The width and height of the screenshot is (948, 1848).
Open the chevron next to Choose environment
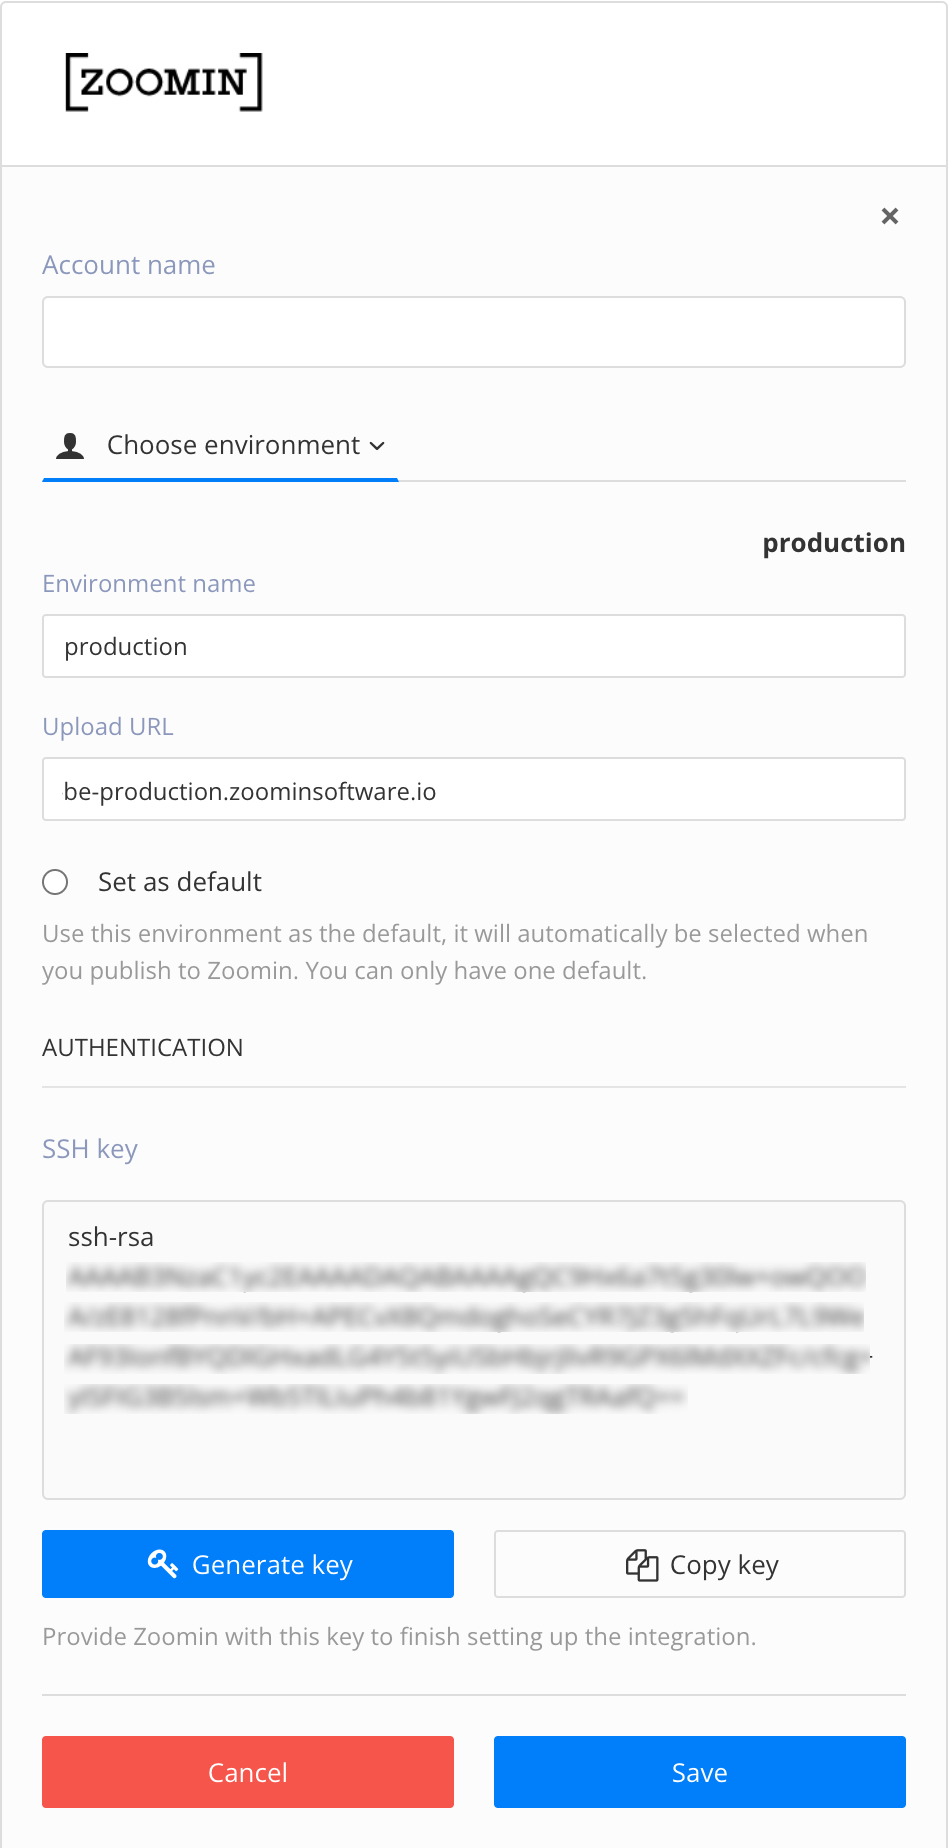point(378,446)
